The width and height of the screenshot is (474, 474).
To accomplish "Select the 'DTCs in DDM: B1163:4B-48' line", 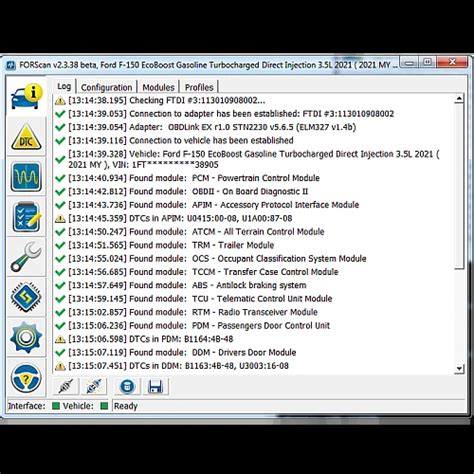I will click(172, 366).
